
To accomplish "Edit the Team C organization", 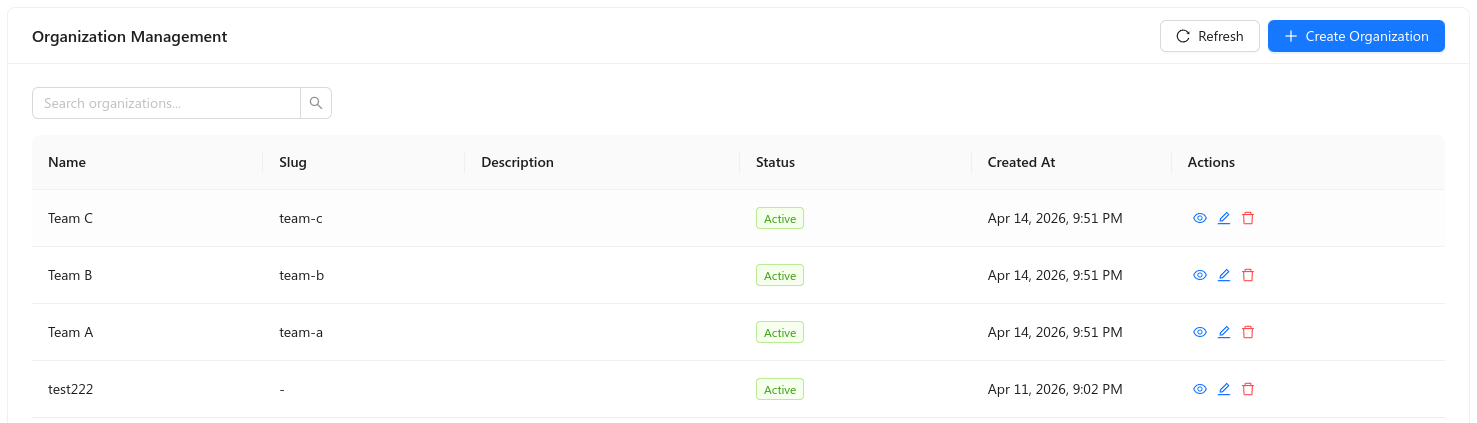I will click(1224, 218).
